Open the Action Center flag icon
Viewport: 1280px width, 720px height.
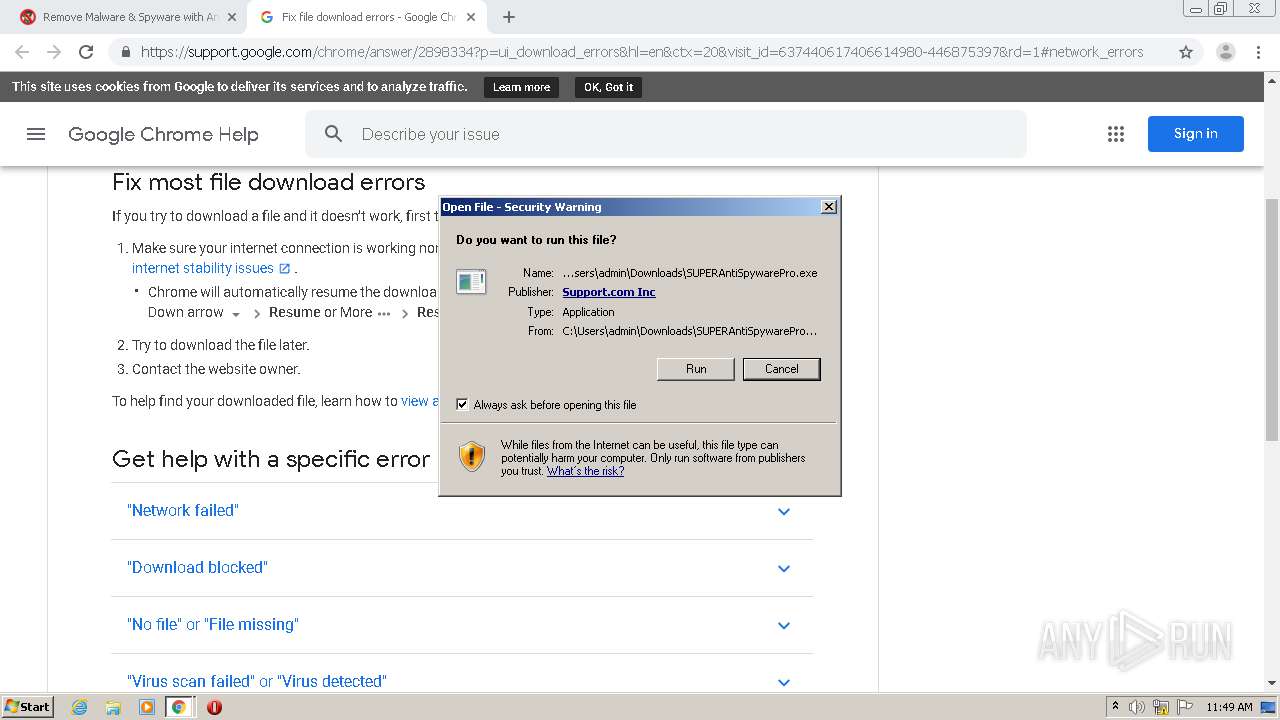(1185, 707)
